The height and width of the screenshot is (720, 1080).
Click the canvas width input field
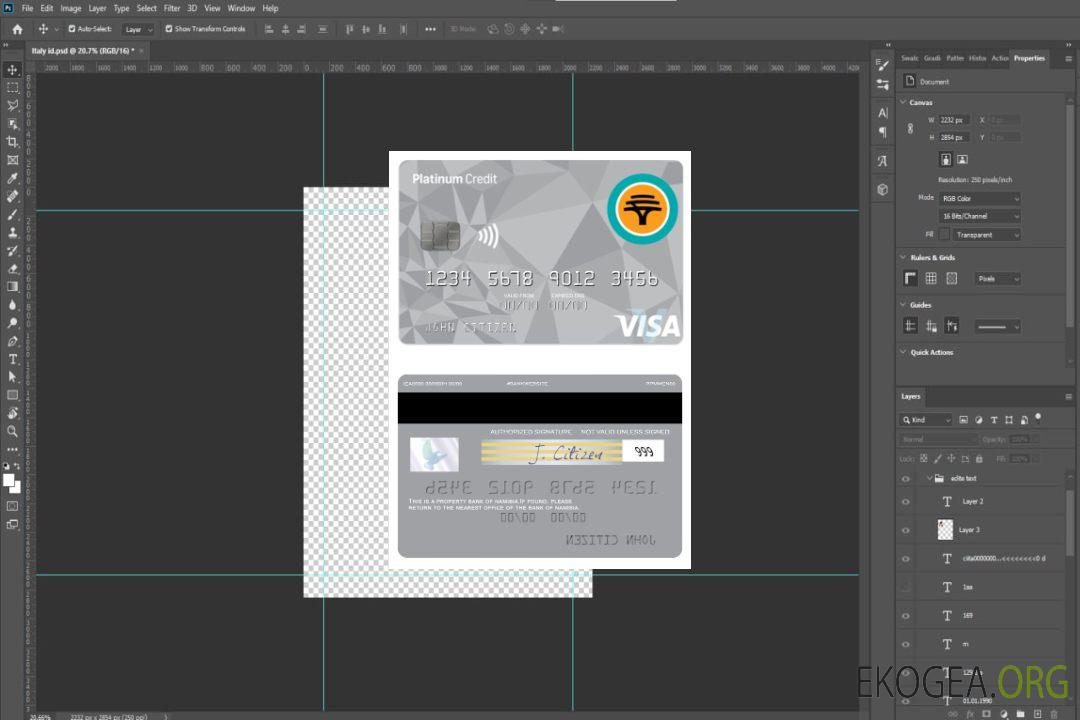(x=955, y=120)
